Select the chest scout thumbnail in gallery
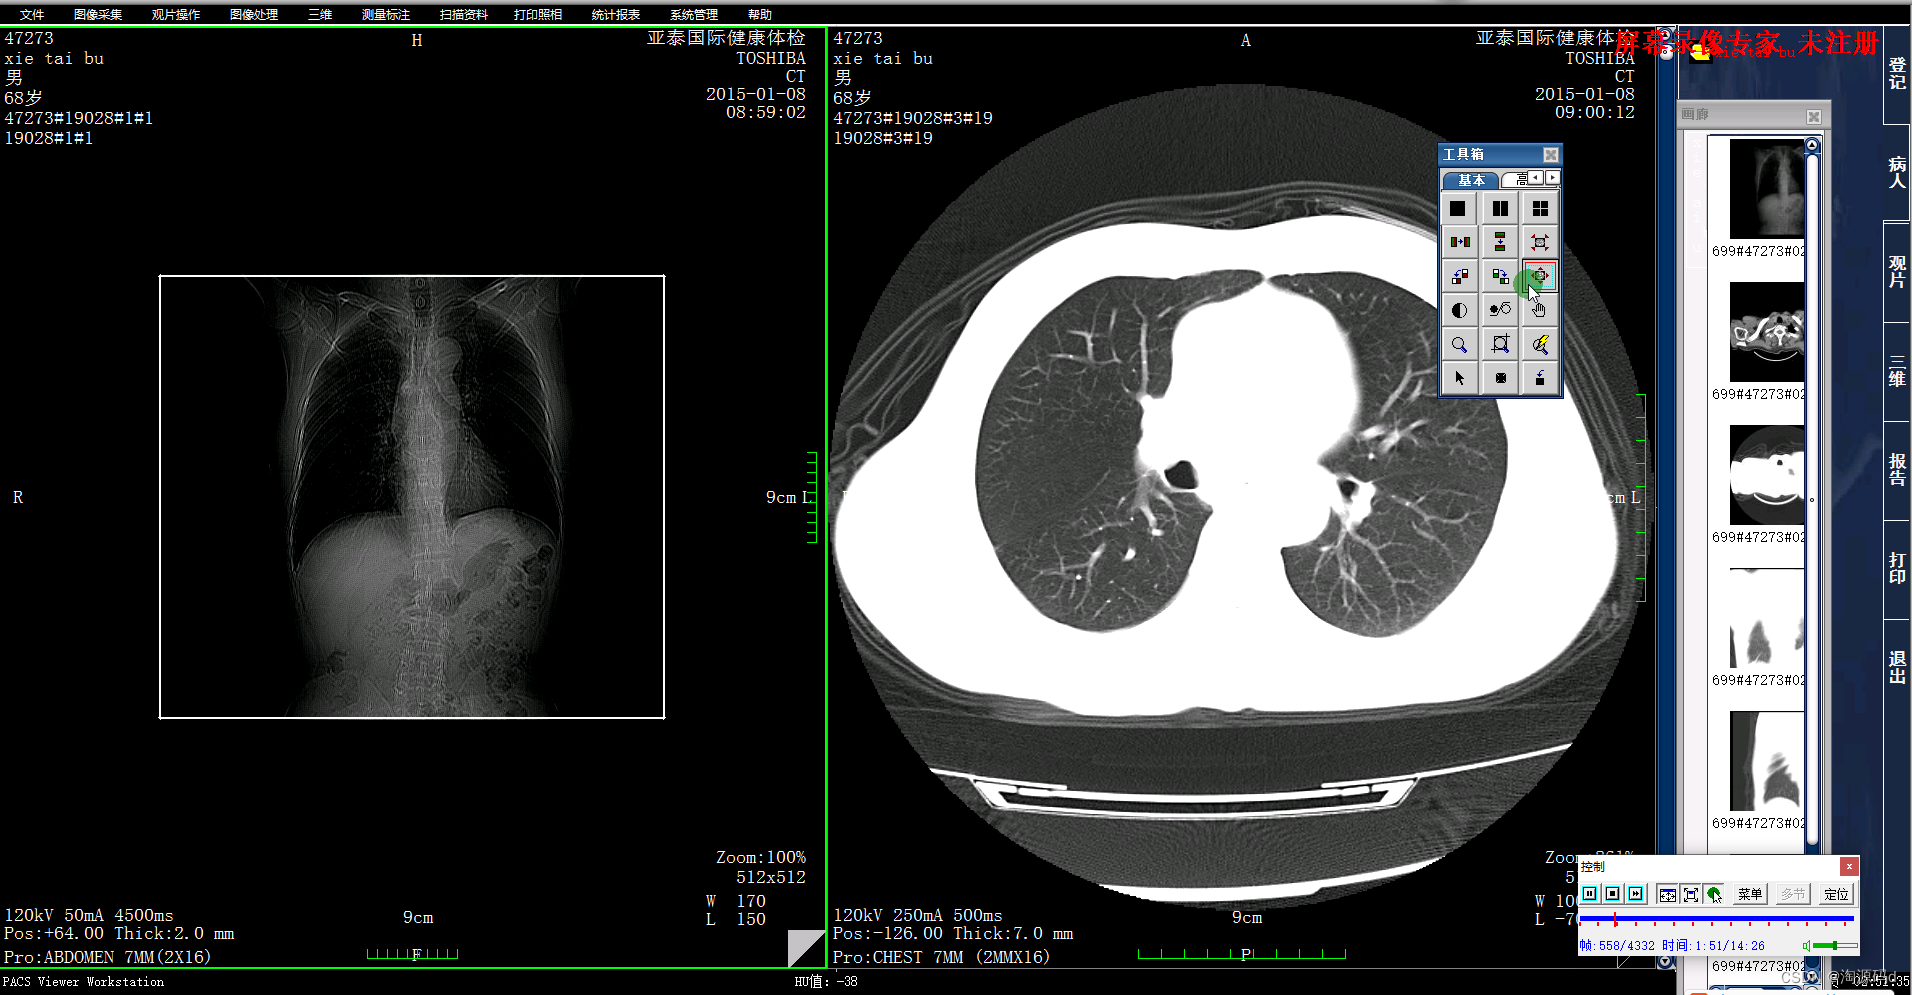Image resolution: width=1912 pixels, height=995 pixels. click(1767, 189)
